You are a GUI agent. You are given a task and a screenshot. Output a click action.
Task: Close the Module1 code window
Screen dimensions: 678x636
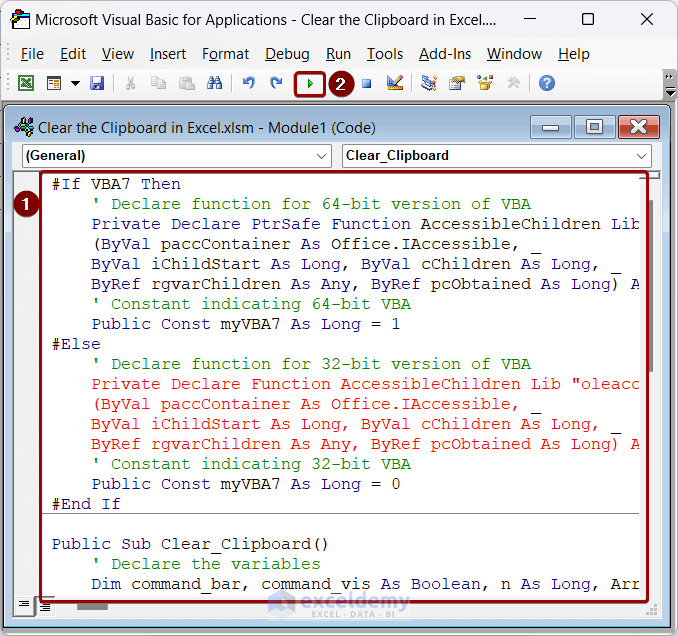point(639,127)
